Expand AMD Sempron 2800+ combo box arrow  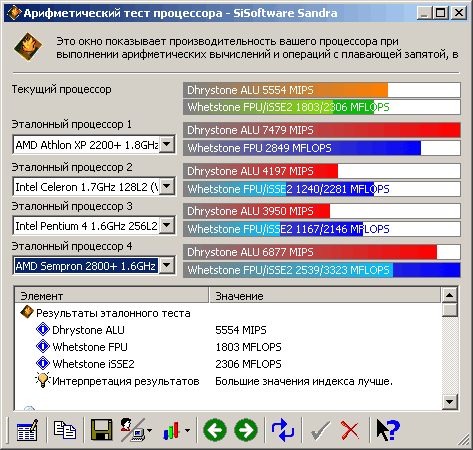pyautogui.click(x=167, y=266)
